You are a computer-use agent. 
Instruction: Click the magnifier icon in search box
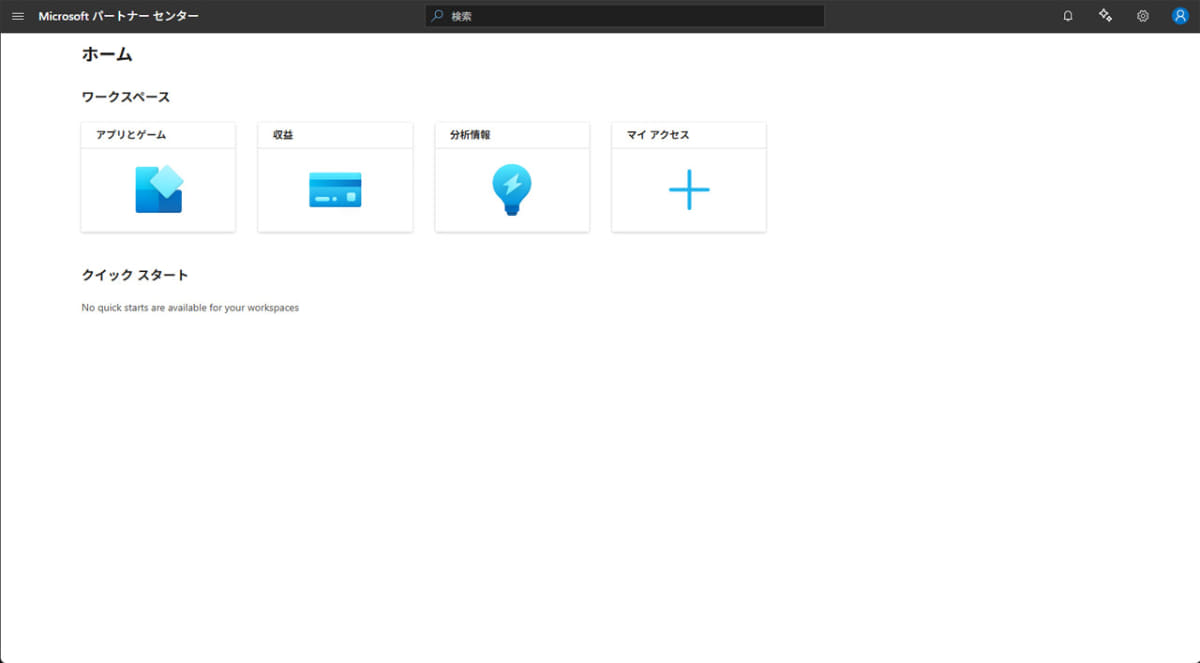437,16
